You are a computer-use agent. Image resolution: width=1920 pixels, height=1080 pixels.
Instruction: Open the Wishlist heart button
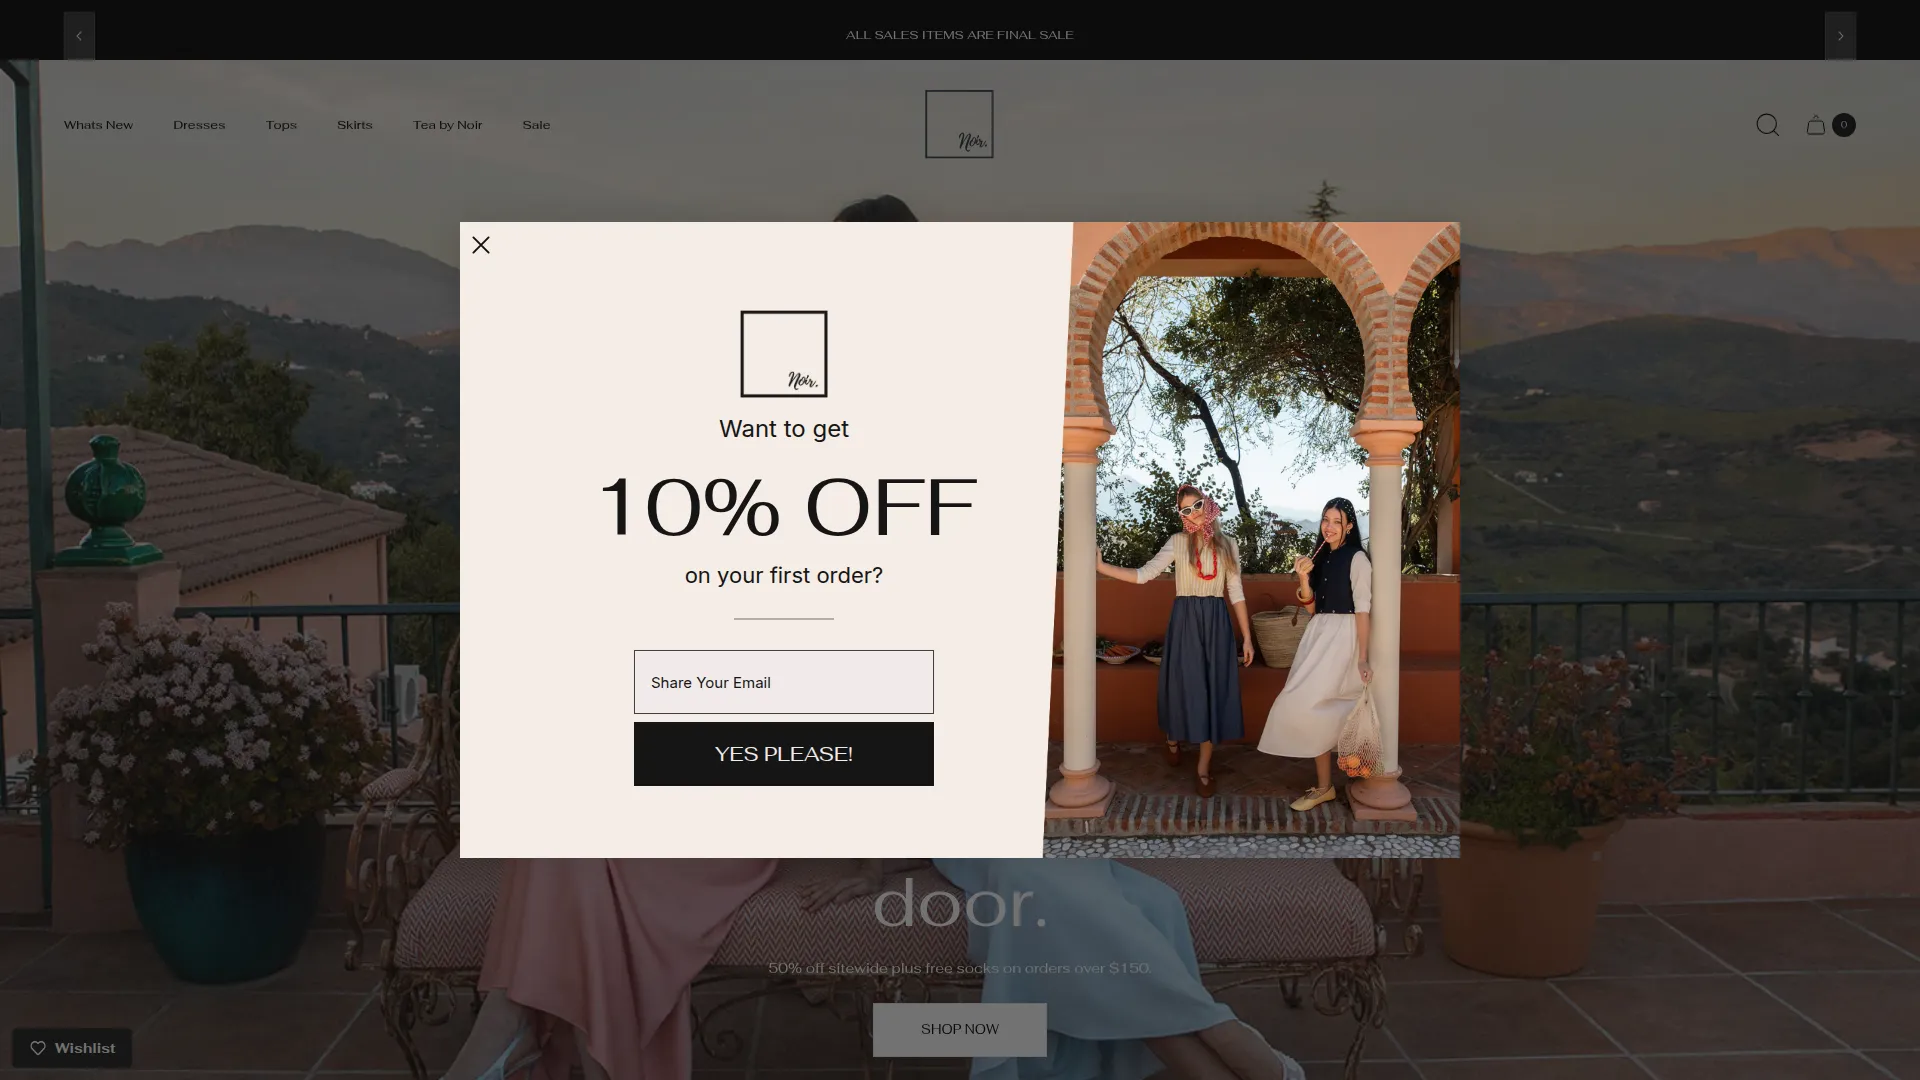72,1048
